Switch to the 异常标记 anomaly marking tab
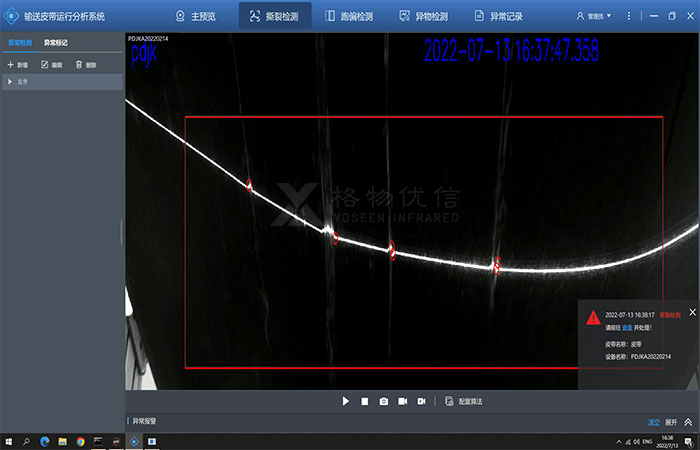The width and height of the screenshot is (700, 450). click(56, 43)
